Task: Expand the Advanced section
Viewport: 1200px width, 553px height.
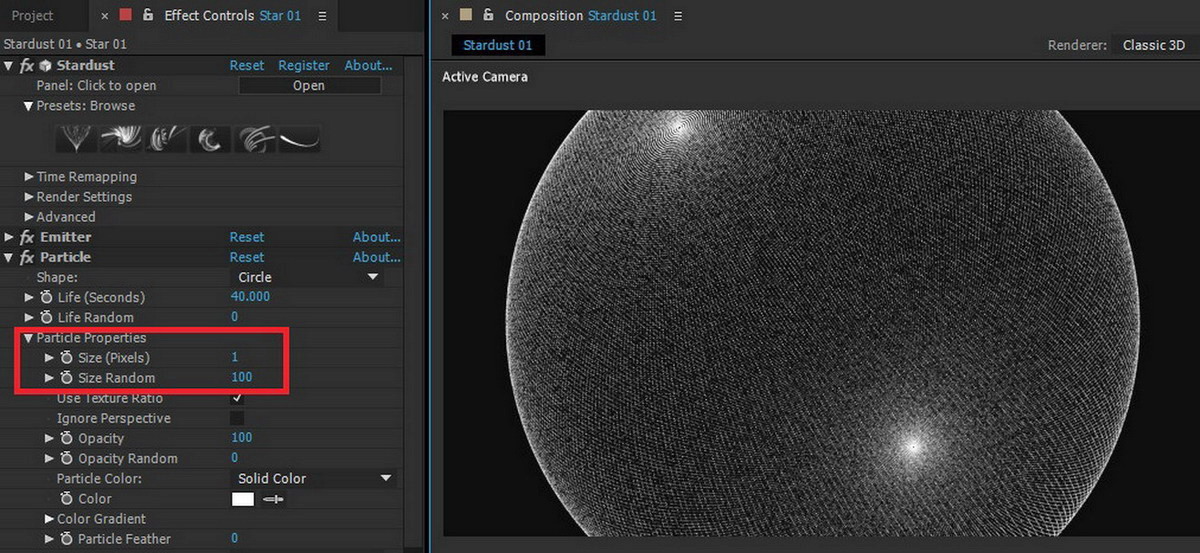Action: click(x=29, y=217)
